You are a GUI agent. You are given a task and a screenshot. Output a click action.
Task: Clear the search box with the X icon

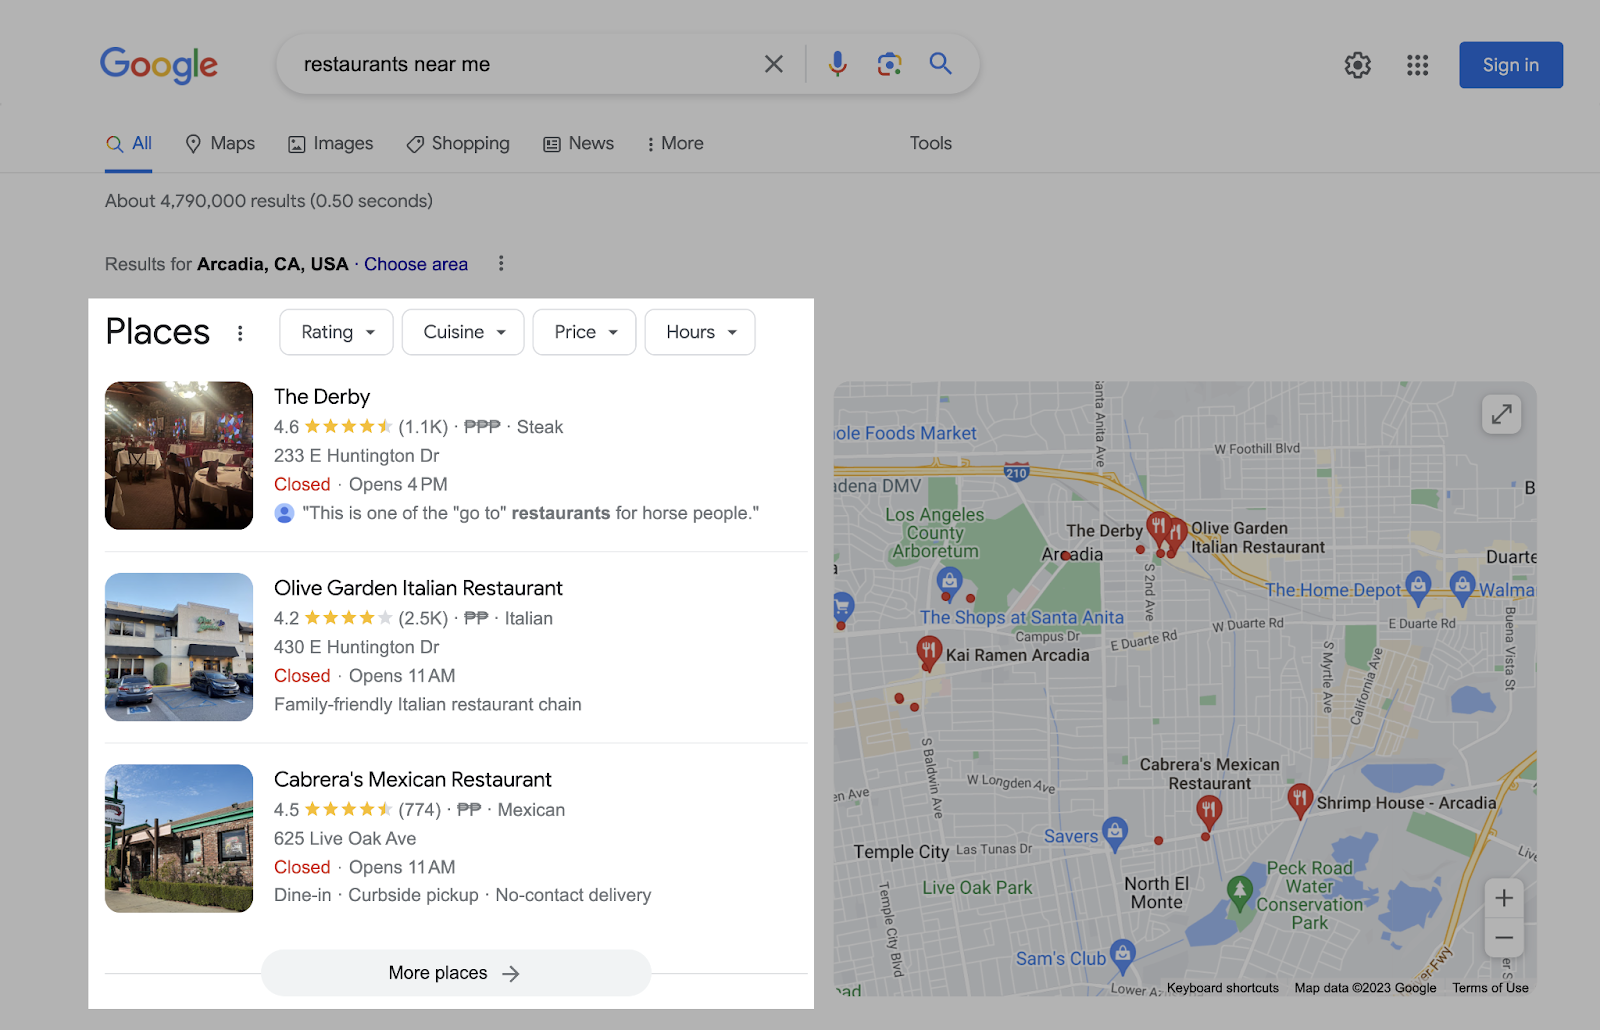pos(773,63)
